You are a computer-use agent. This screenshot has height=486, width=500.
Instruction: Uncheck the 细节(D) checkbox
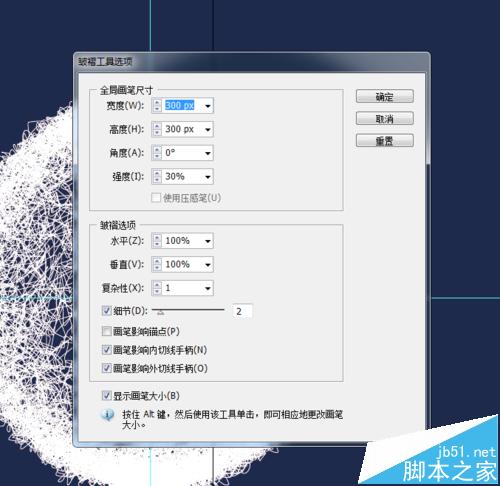click(106, 311)
